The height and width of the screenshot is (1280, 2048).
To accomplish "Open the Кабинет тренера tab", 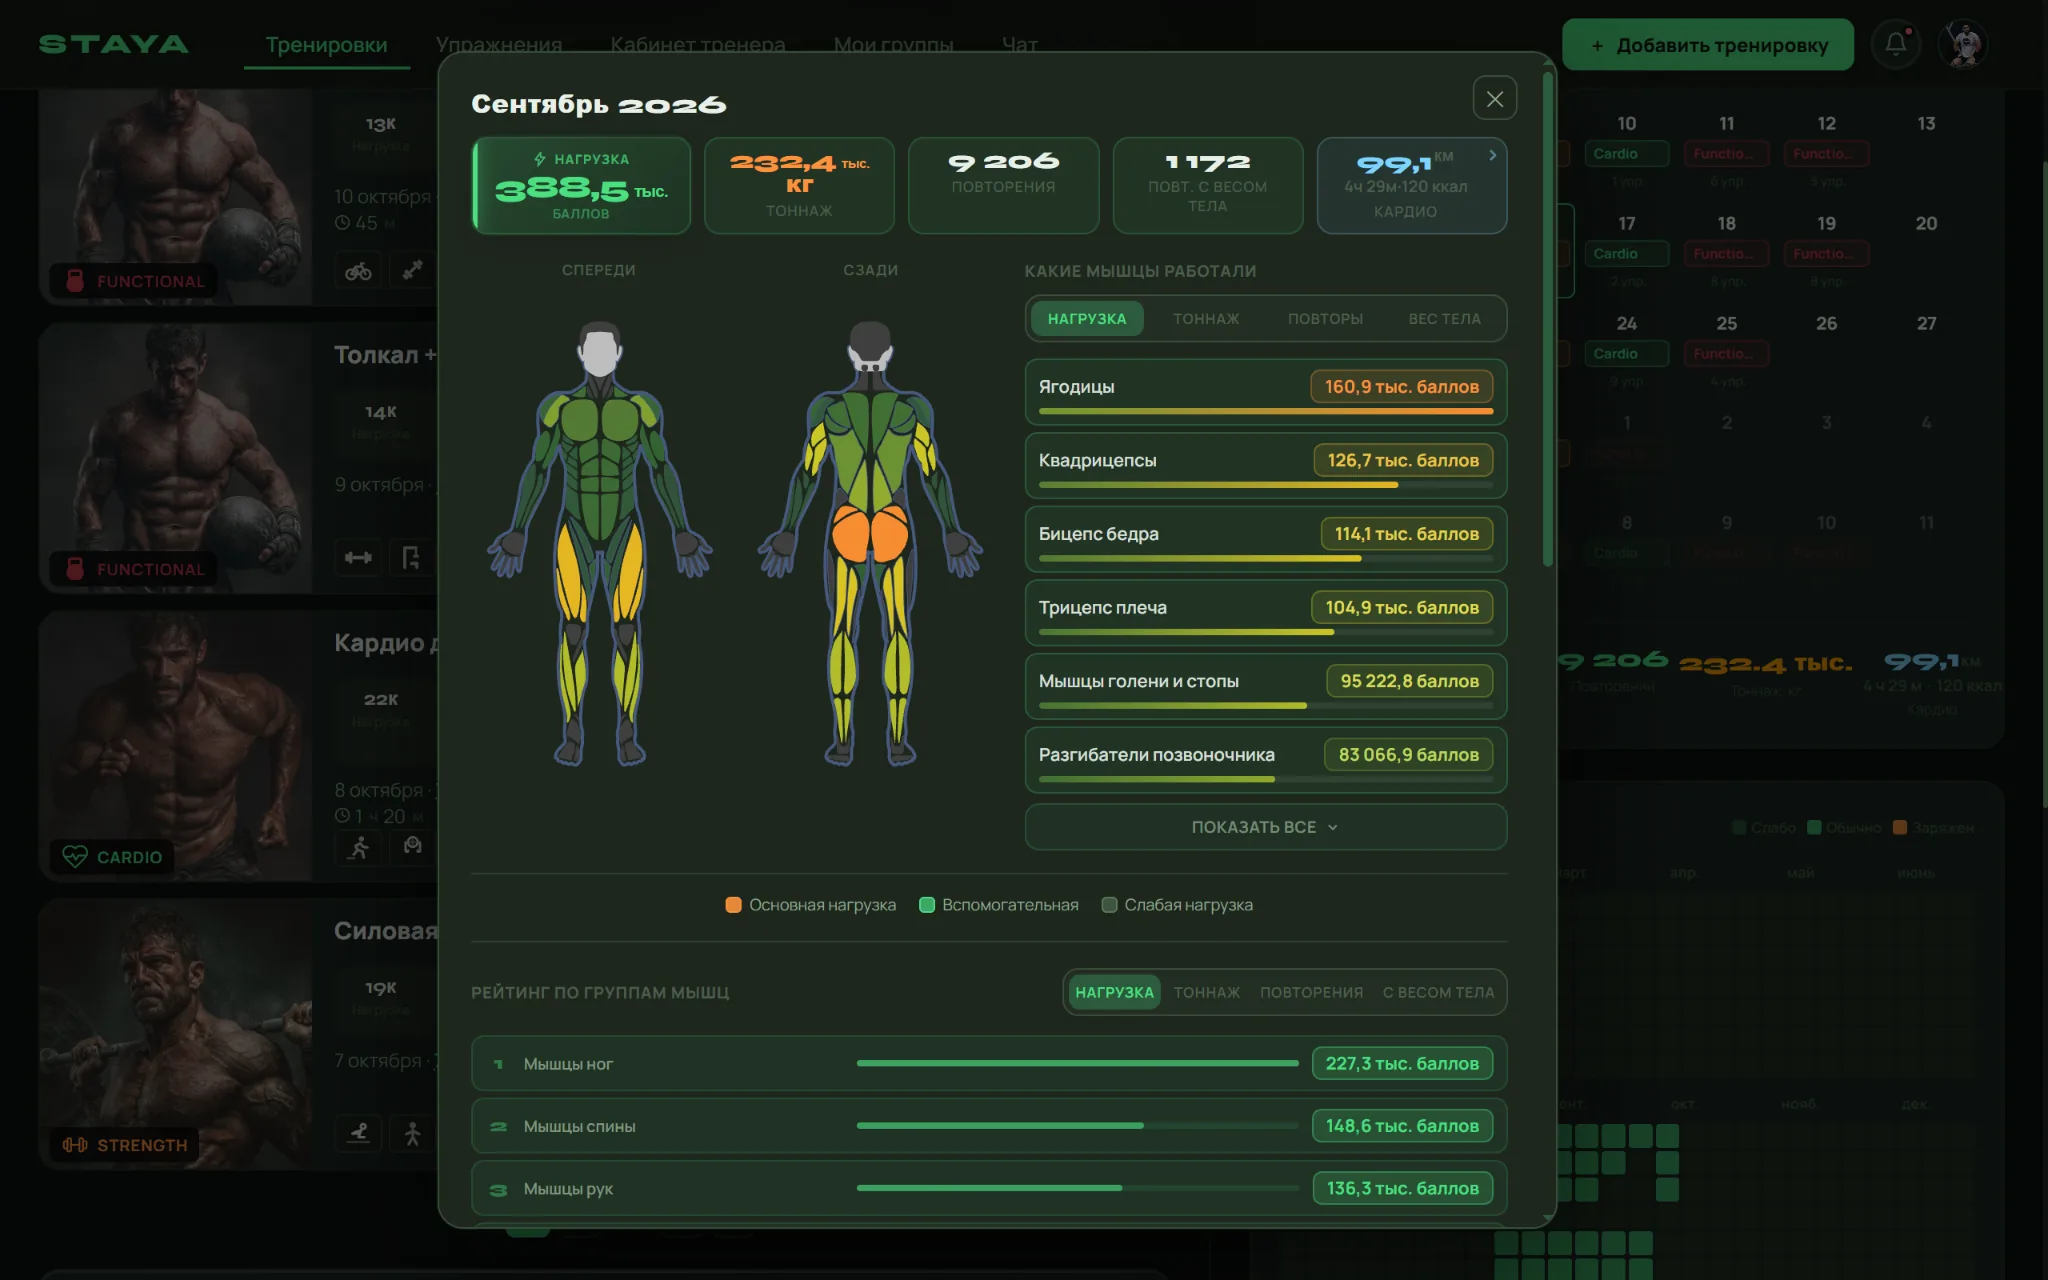I will 697,44.
